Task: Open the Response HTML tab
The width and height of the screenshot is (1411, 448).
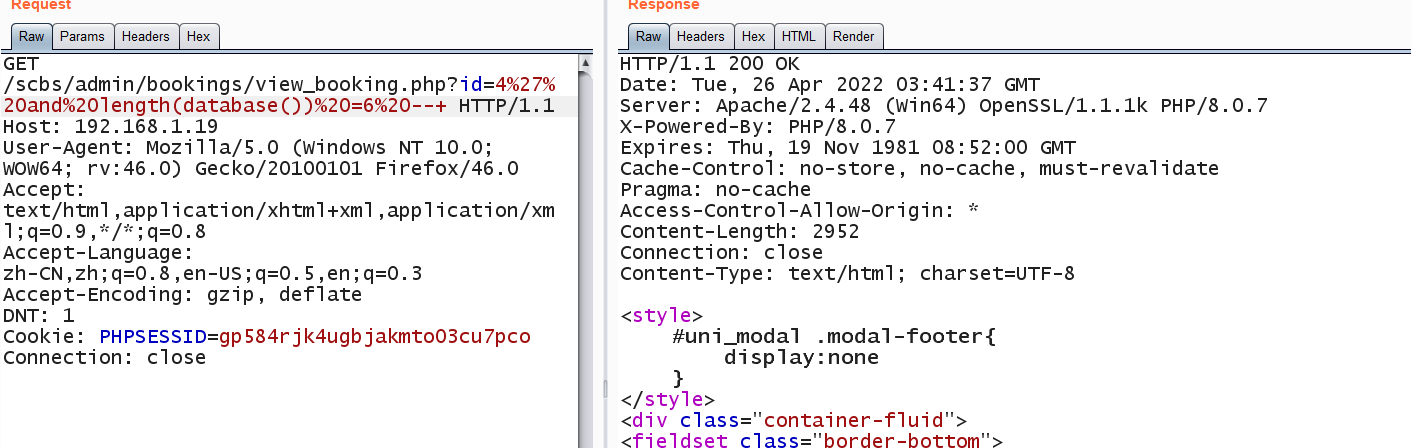Action: pos(799,37)
